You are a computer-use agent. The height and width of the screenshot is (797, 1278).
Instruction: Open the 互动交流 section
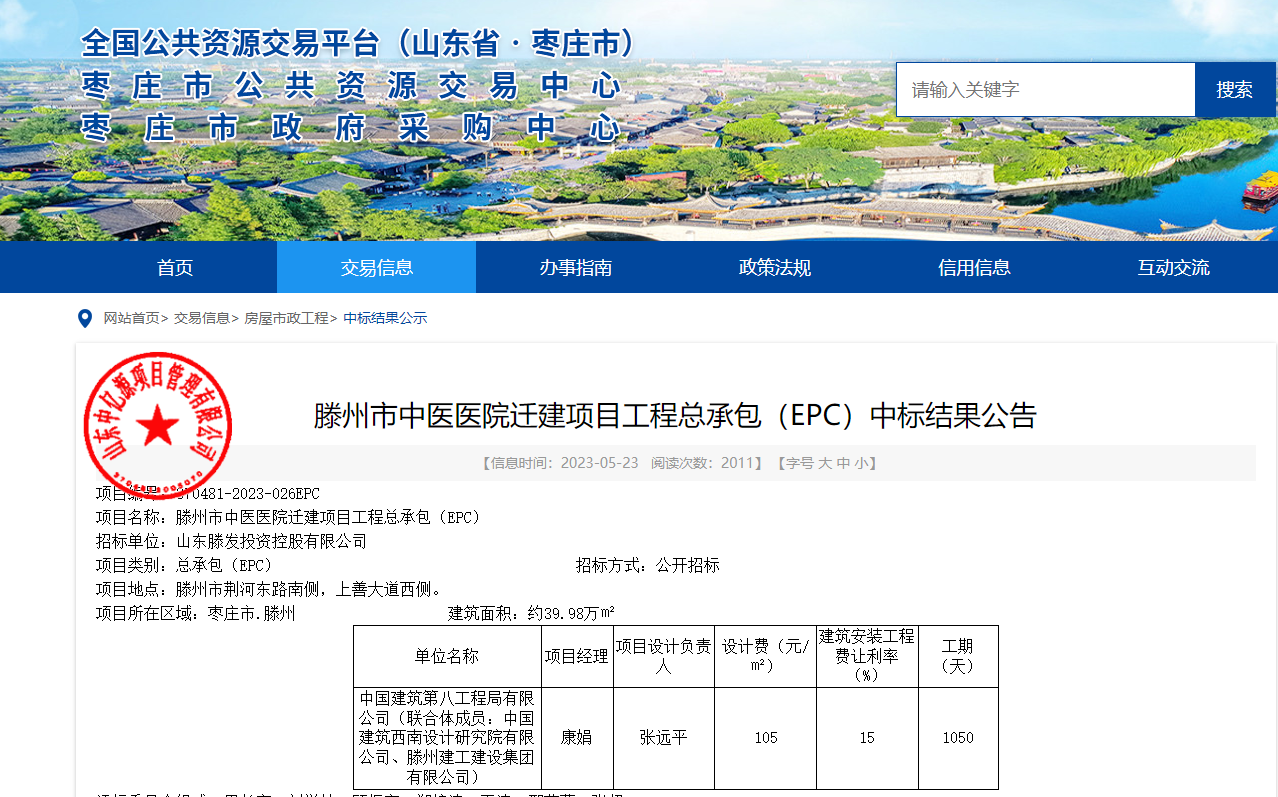tap(1173, 267)
